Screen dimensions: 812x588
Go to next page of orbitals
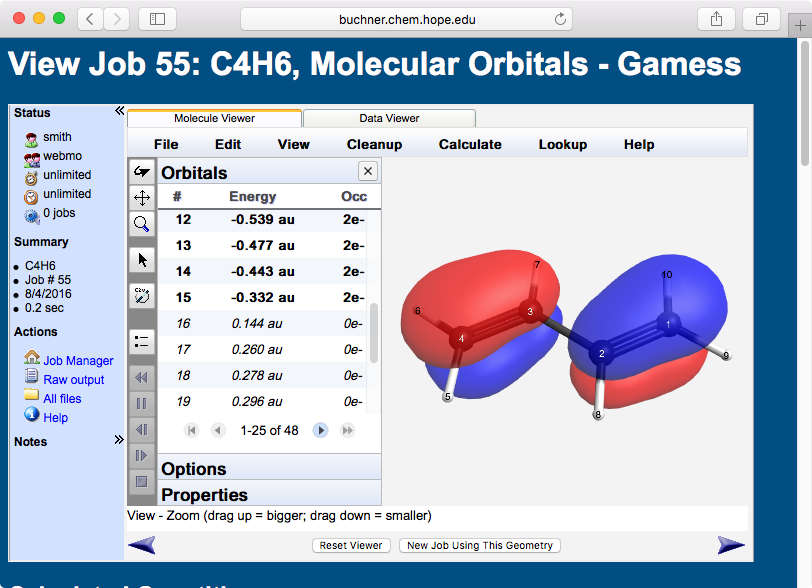[x=321, y=430]
